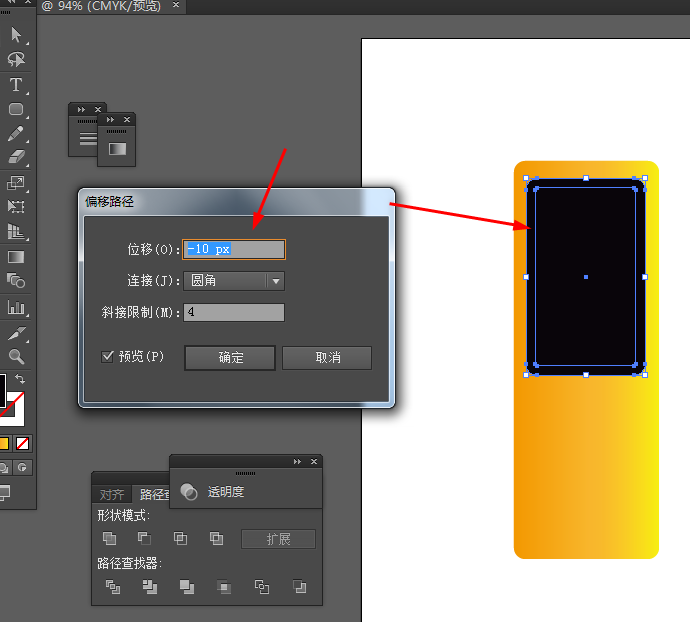Close the 透明度 transparency panel
The height and width of the screenshot is (622, 690).
click(314, 461)
